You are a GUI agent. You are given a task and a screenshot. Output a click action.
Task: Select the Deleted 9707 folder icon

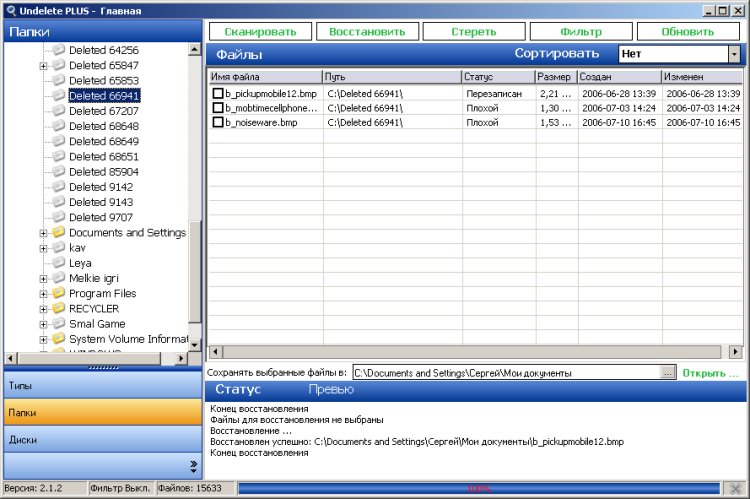tap(58, 217)
